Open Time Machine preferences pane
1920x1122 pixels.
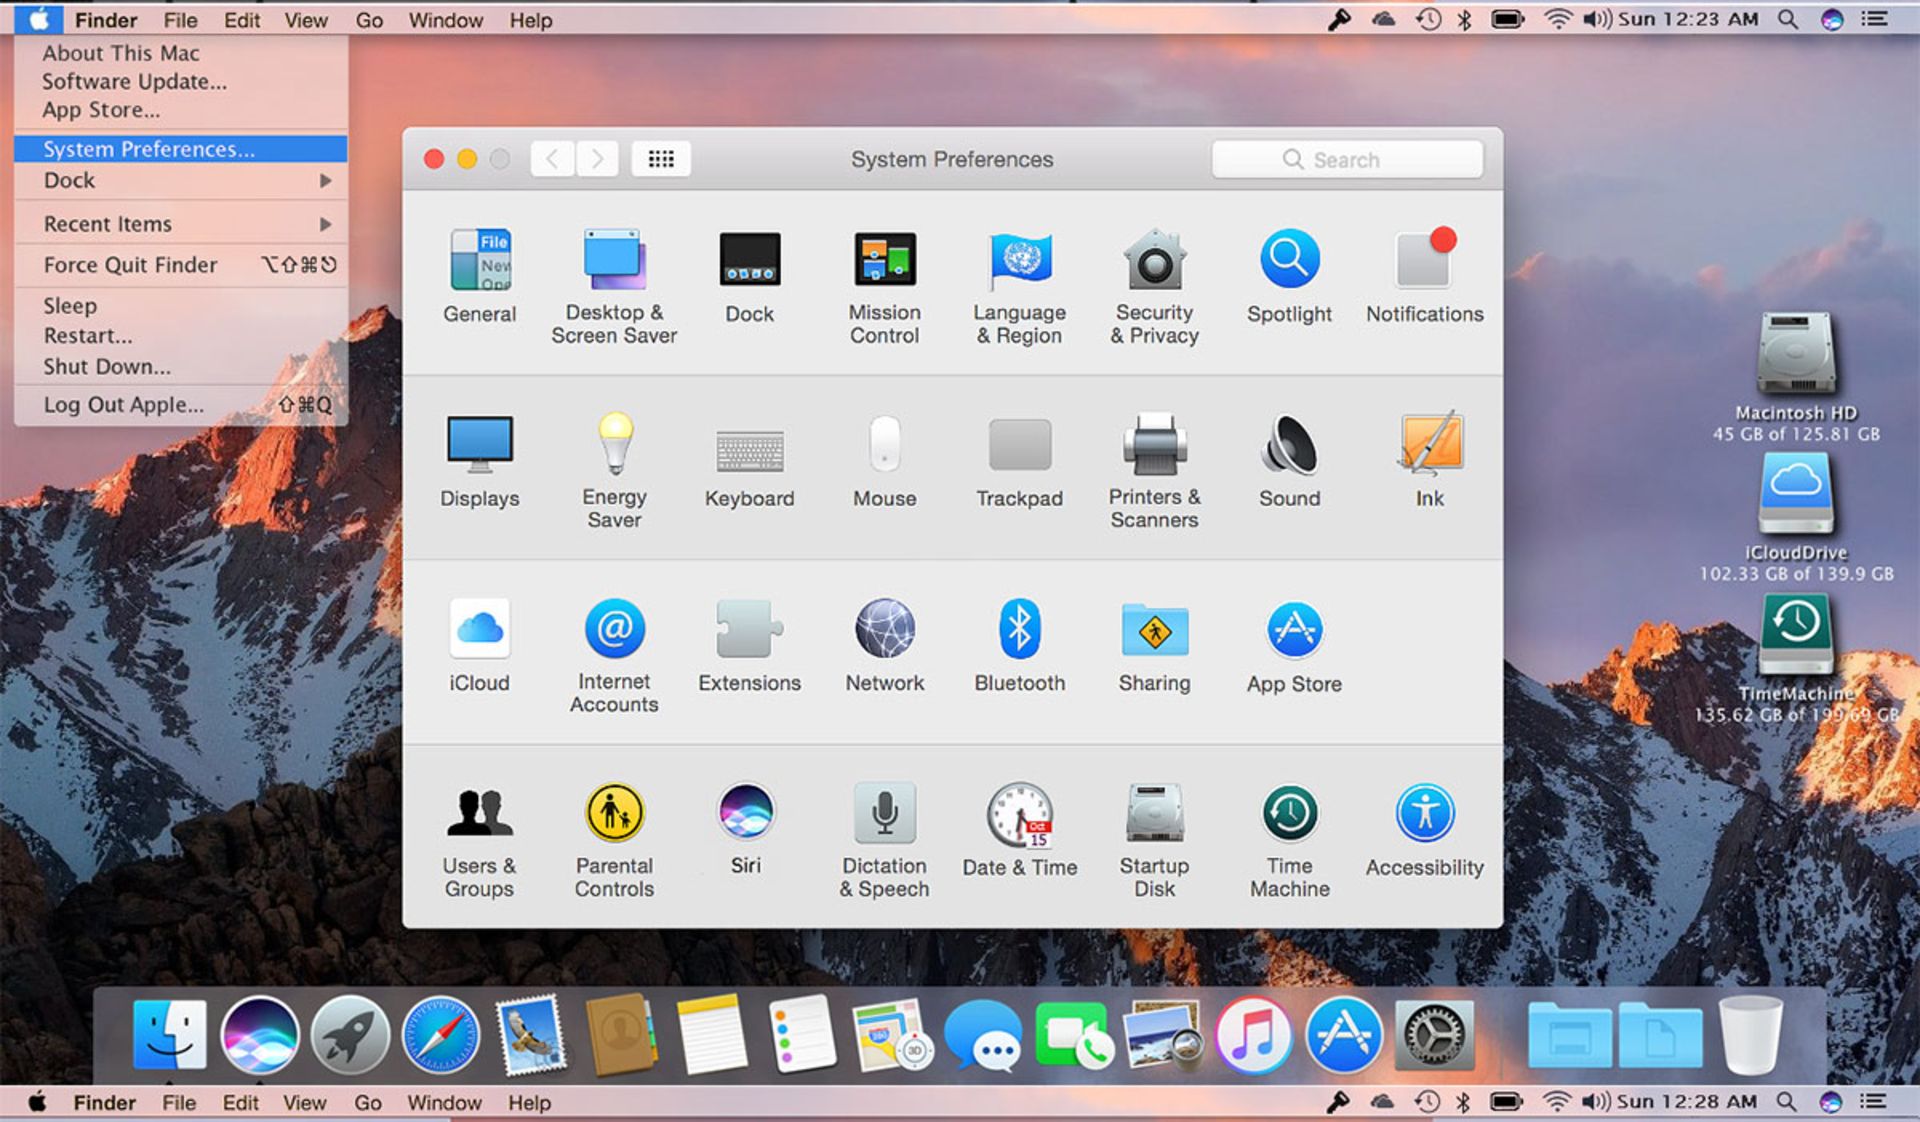click(1289, 840)
